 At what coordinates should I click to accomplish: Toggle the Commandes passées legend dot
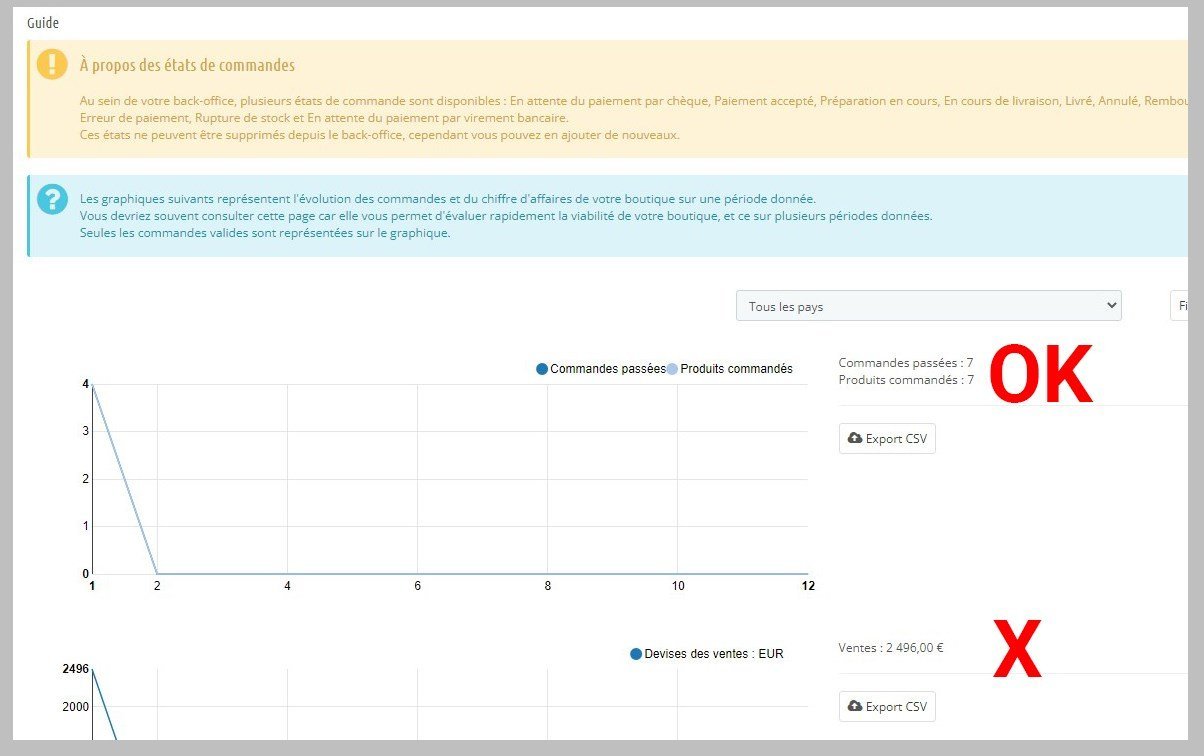point(542,369)
